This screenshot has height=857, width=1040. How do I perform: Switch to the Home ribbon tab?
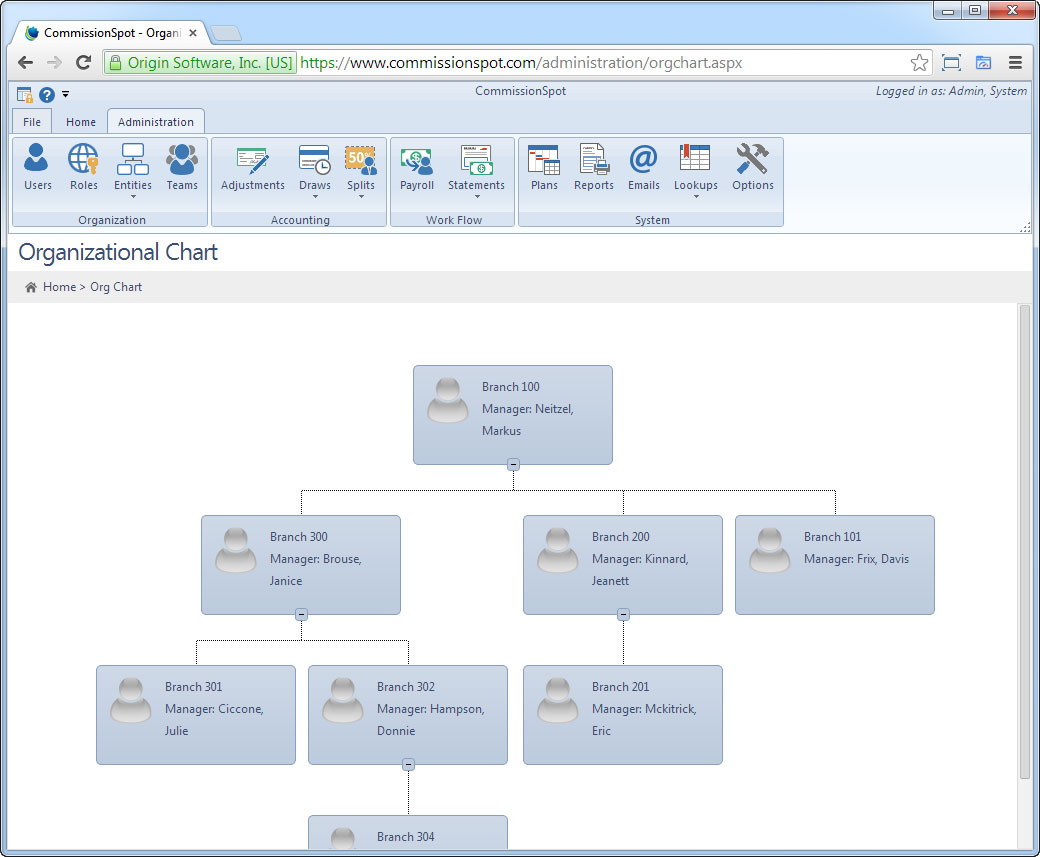80,122
